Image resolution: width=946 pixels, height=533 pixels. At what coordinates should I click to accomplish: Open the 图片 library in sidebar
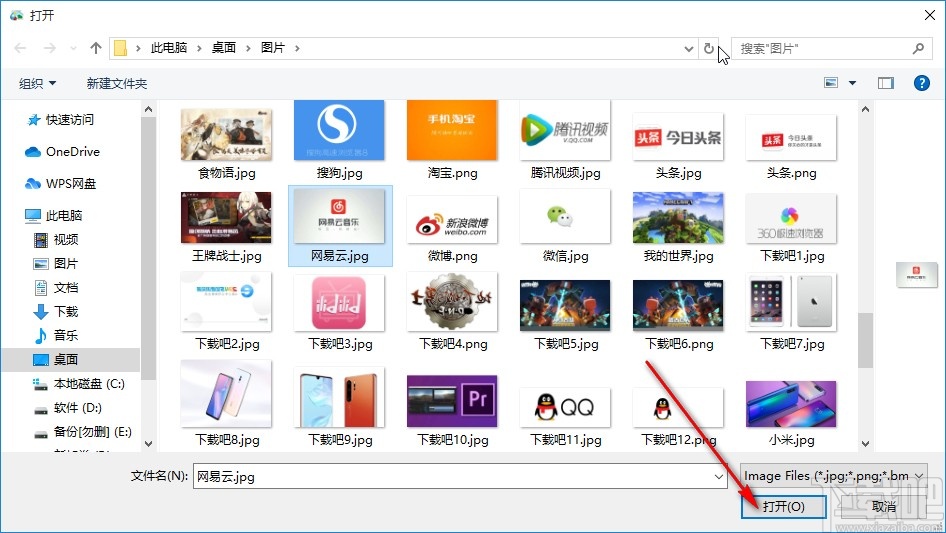(56, 264)
